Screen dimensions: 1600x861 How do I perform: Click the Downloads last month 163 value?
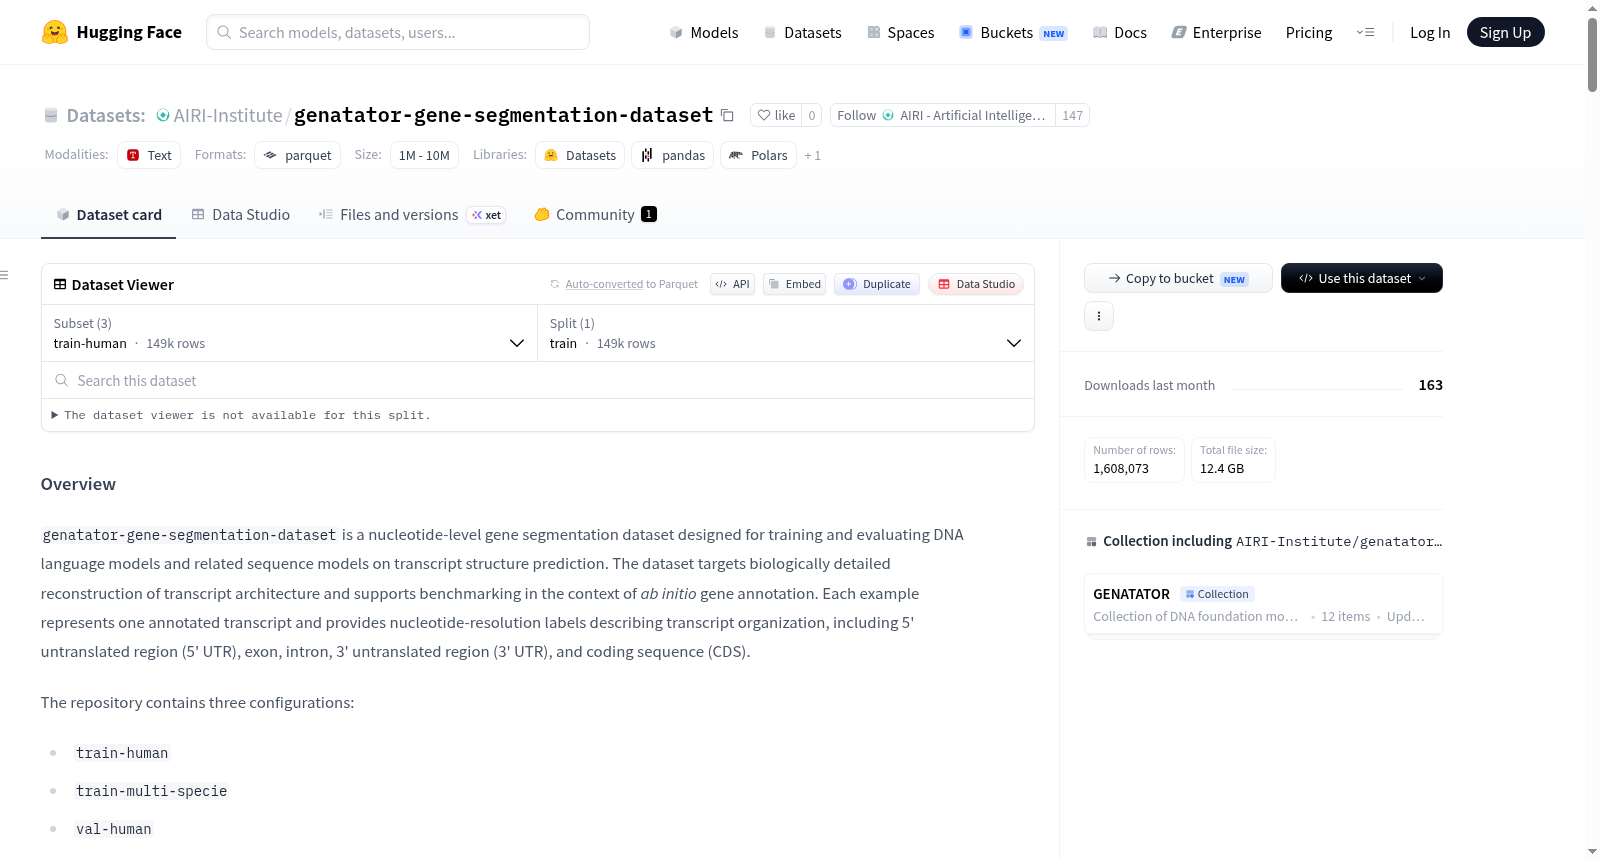1430,385
